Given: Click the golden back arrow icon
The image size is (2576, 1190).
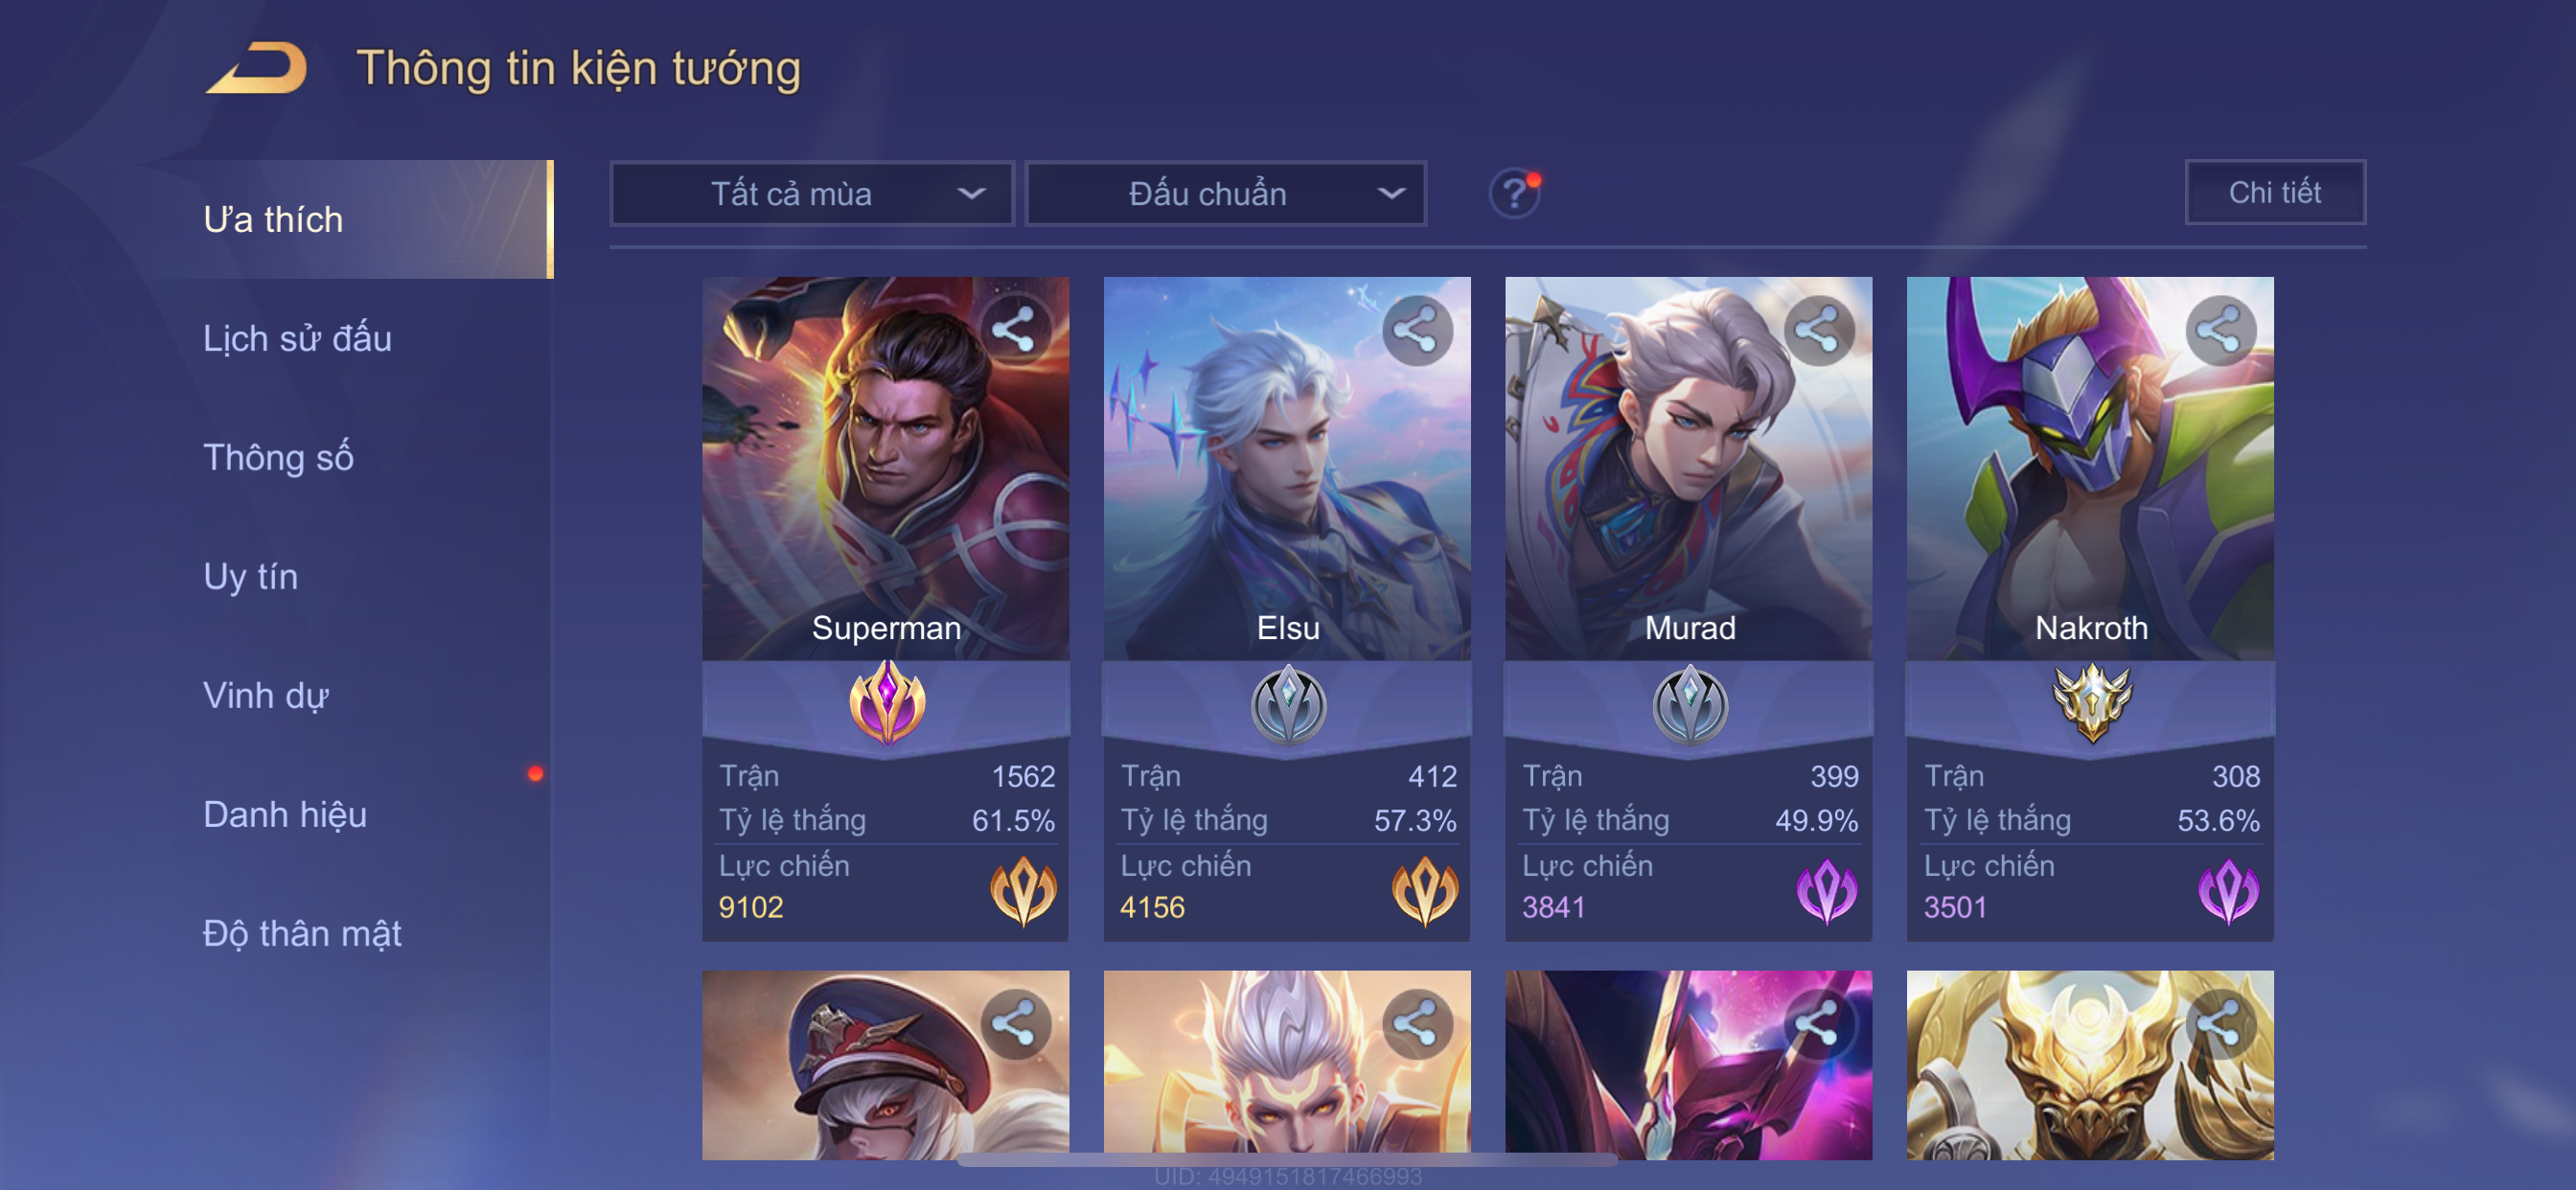Looking at the screenshot, I should point(256,69).
